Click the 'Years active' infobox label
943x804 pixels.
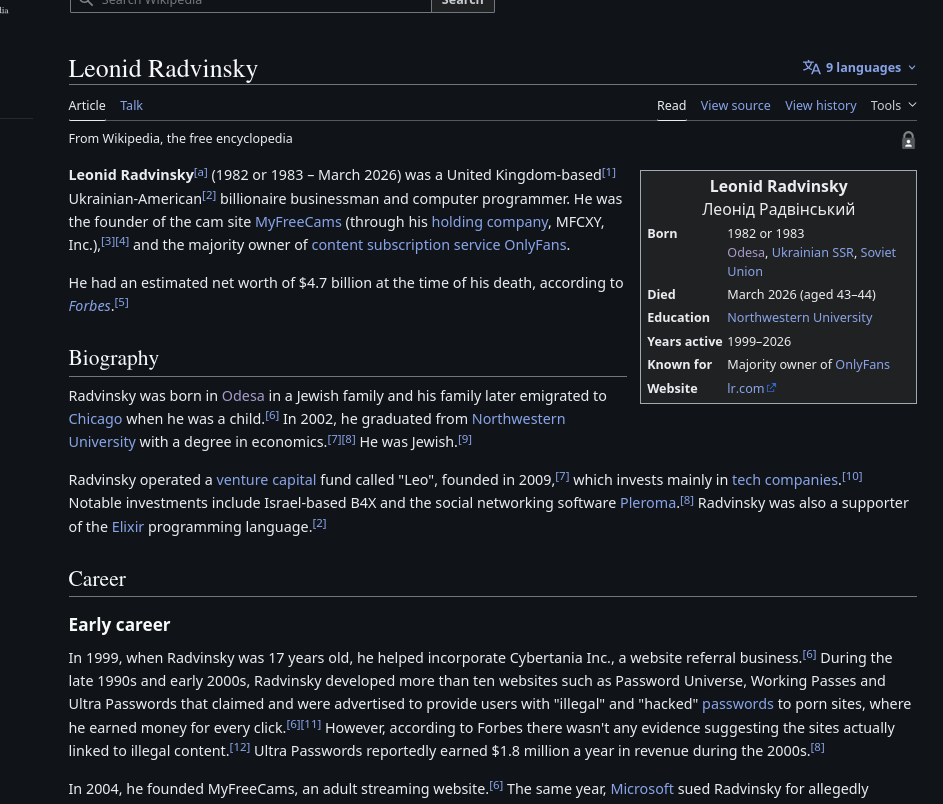click(684, 342)
